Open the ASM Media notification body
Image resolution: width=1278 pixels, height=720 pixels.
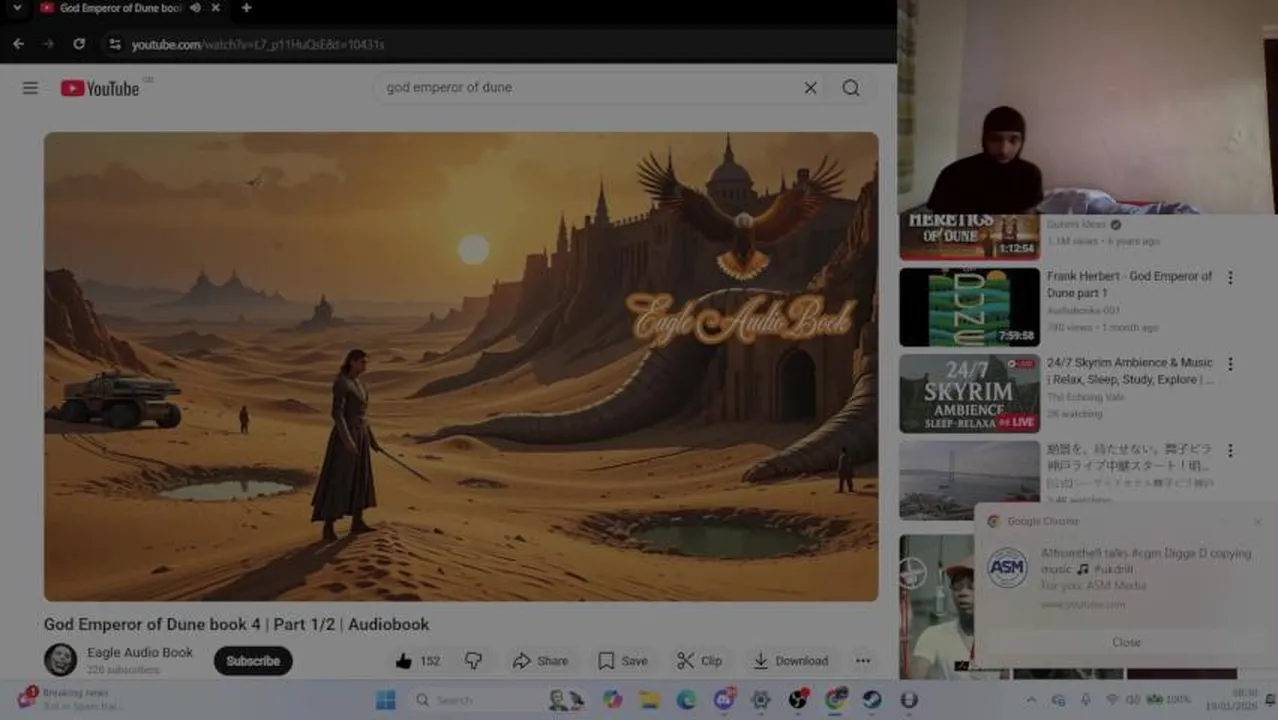(x=1126, y=578)
